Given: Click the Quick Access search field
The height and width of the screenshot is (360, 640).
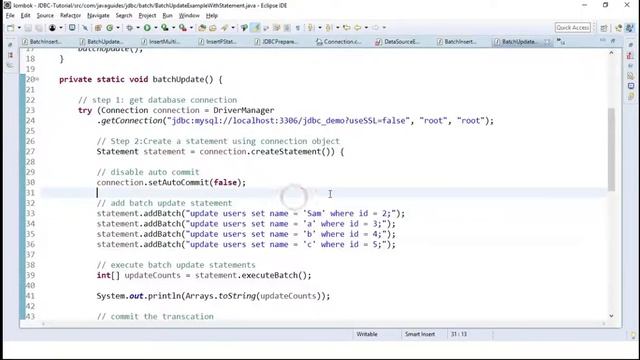Looking at the screenshot, I should pyautogui.click(x=573, y=28).
